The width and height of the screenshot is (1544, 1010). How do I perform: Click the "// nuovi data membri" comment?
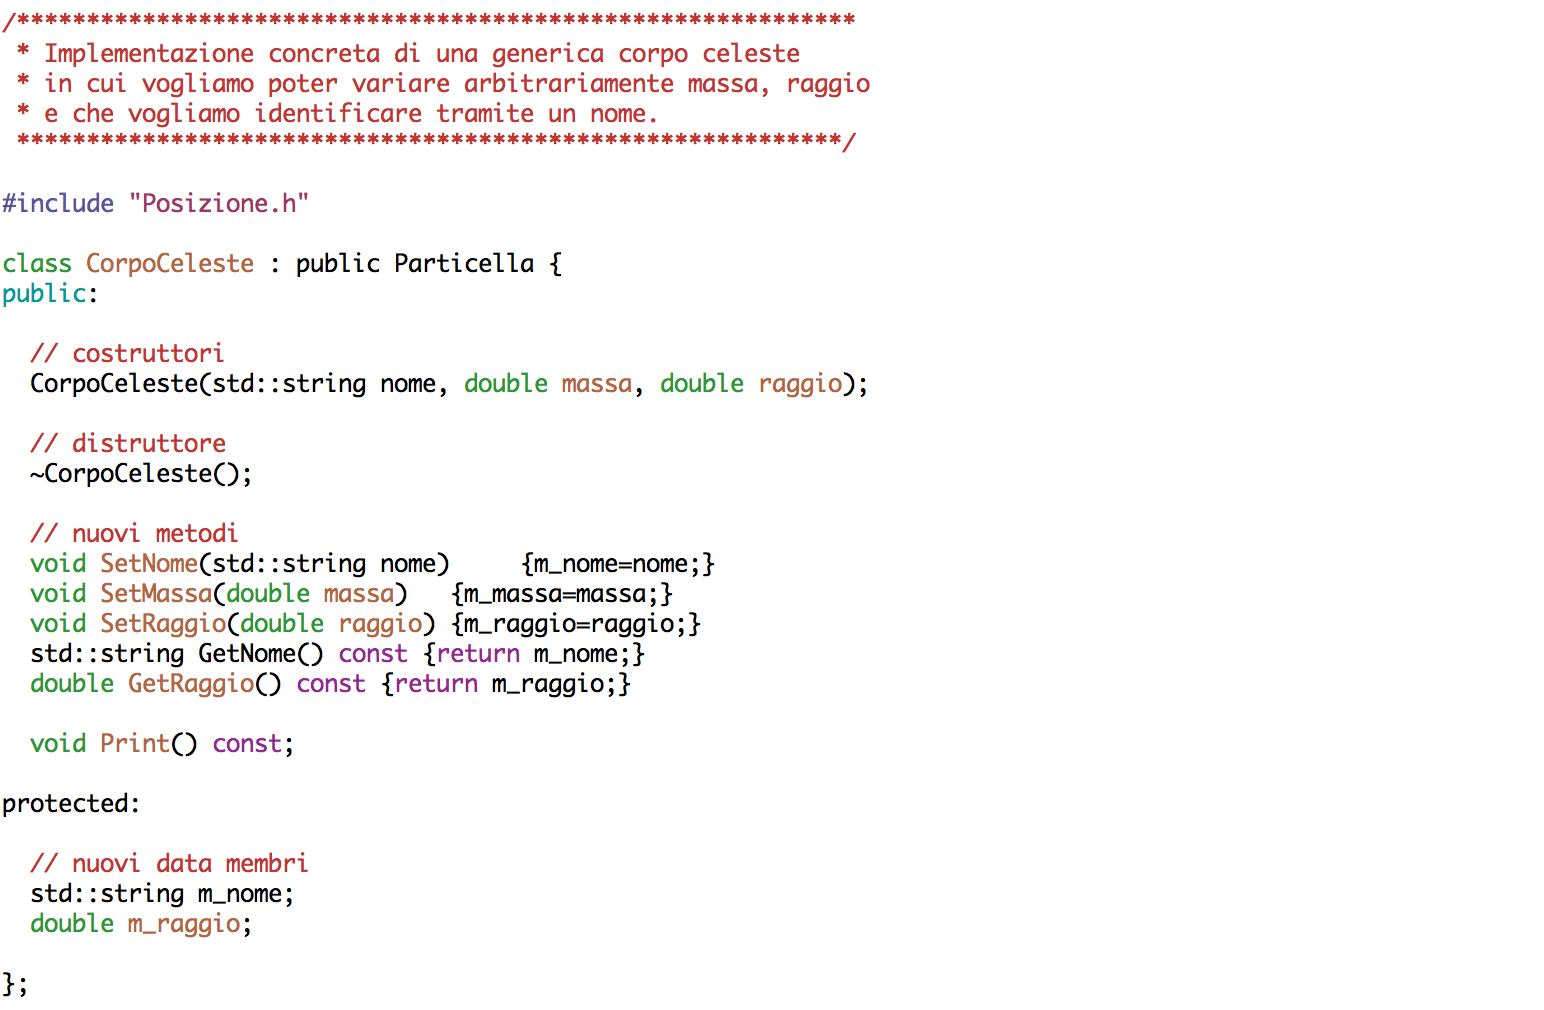(169, 863)
